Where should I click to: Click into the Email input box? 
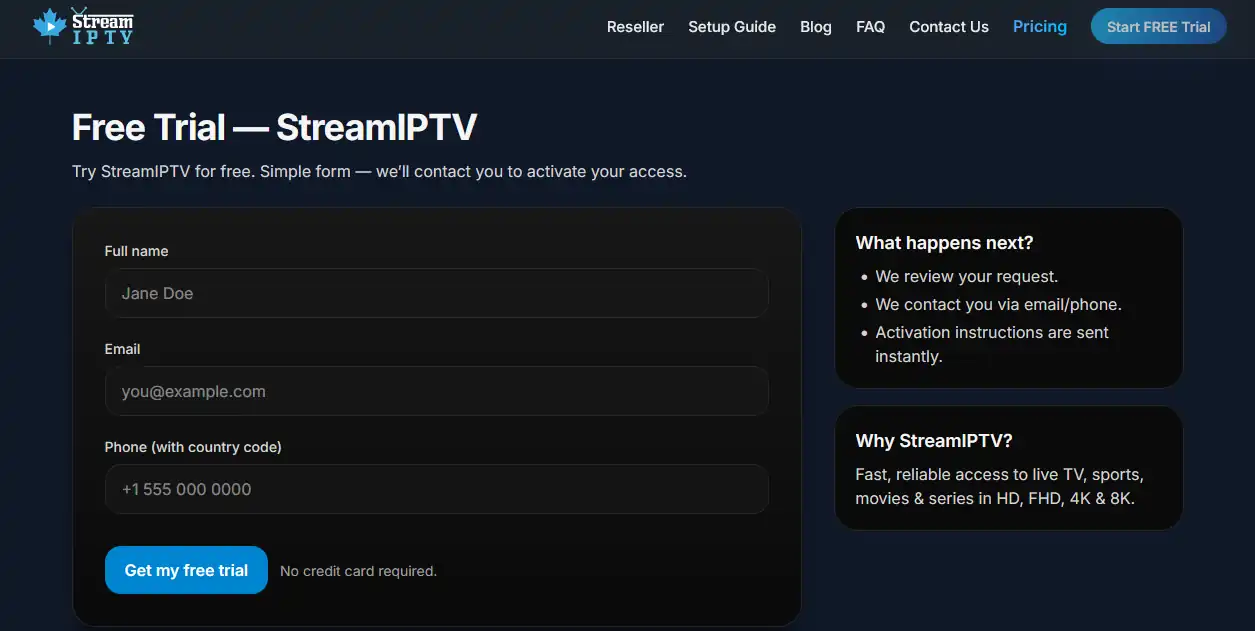(x=436, y=392)
